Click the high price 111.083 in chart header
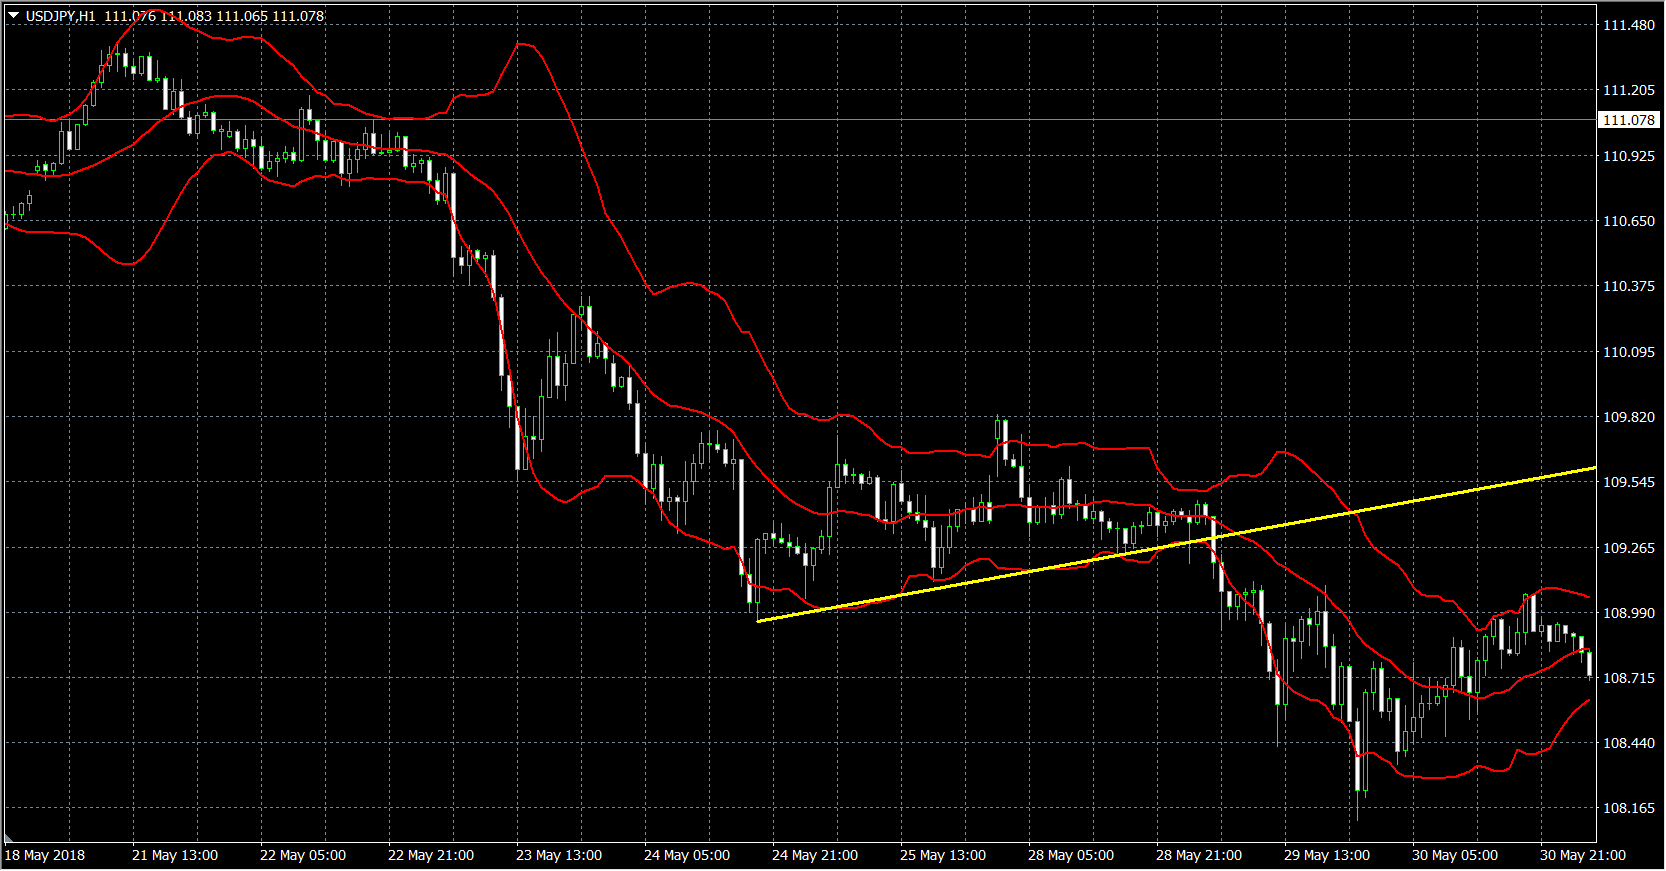1666x871 pixels. point(186,16)
